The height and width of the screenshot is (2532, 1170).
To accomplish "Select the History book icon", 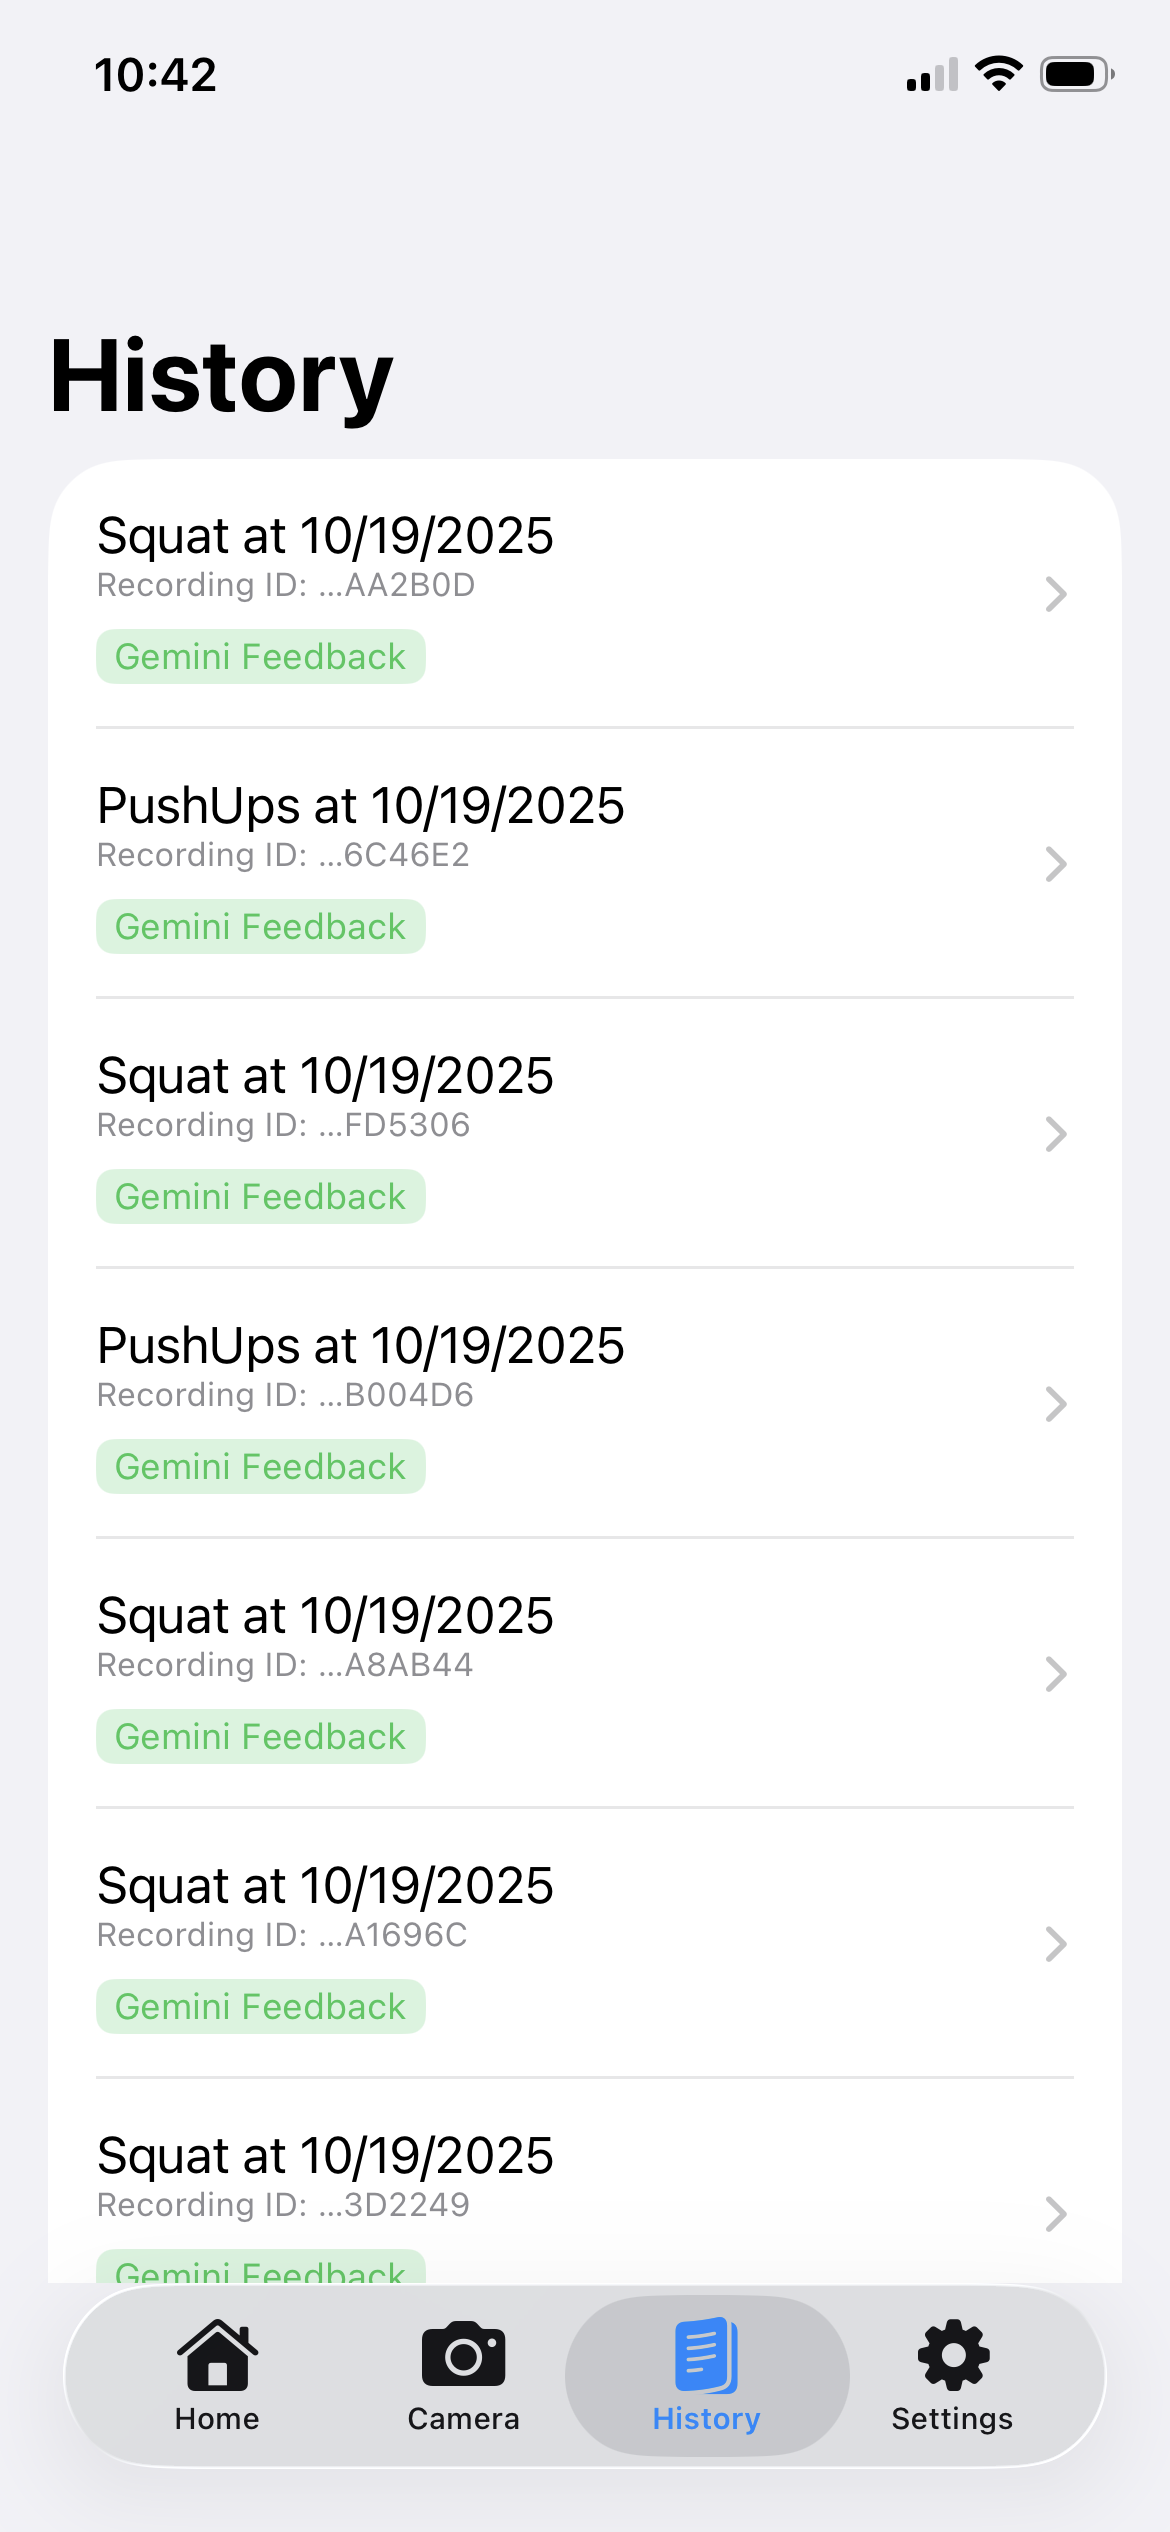I will tap(706, 2355).
